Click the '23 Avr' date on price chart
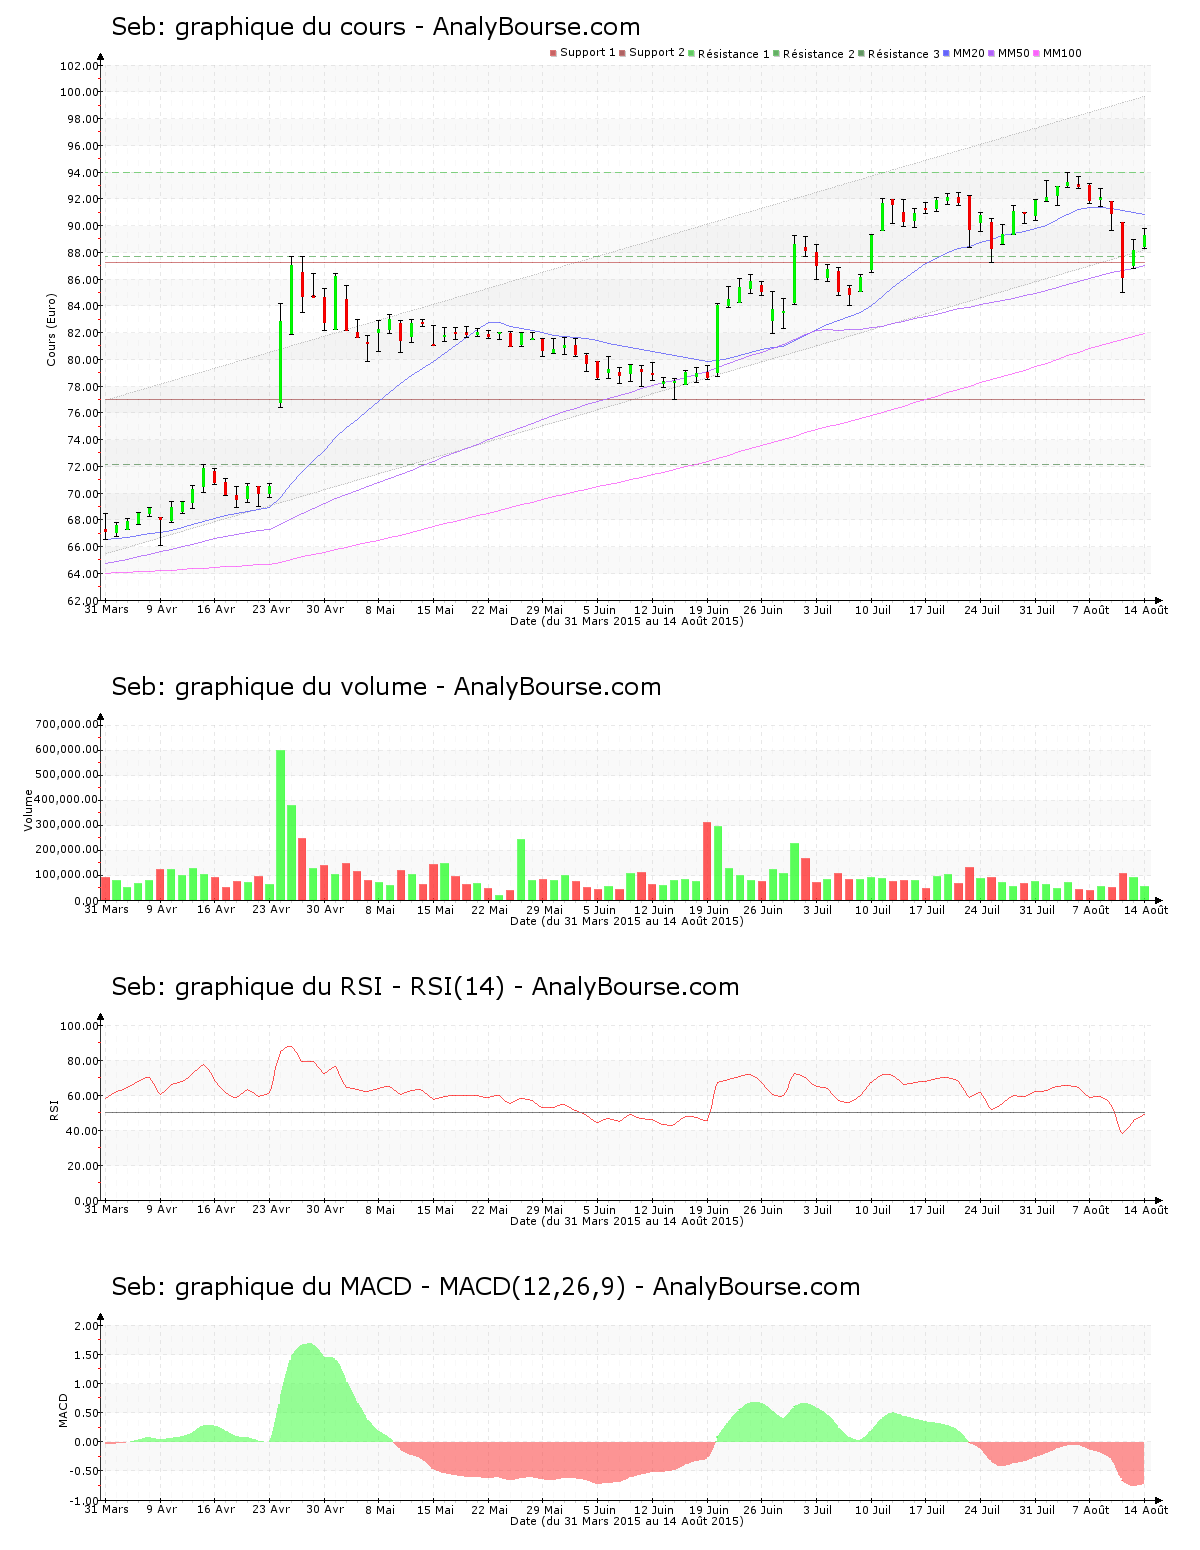This screenshot has height=1550, width=1200. 271,609
